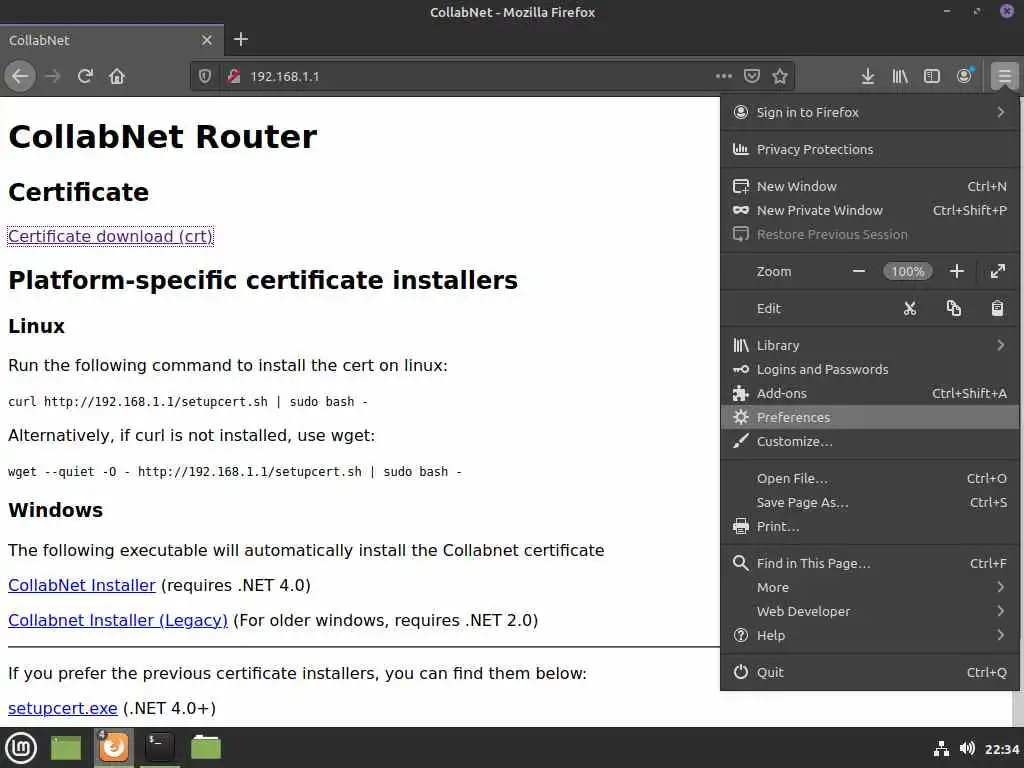
Task: Reload the current page
Action: (x=85, y=76)
